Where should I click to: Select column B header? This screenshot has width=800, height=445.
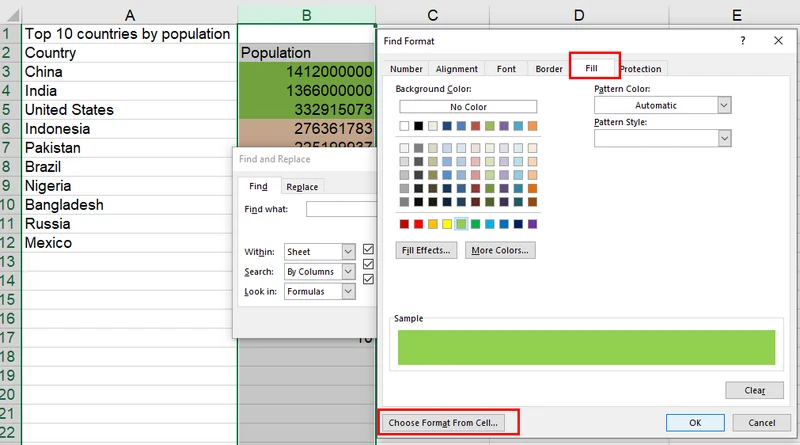306,15
